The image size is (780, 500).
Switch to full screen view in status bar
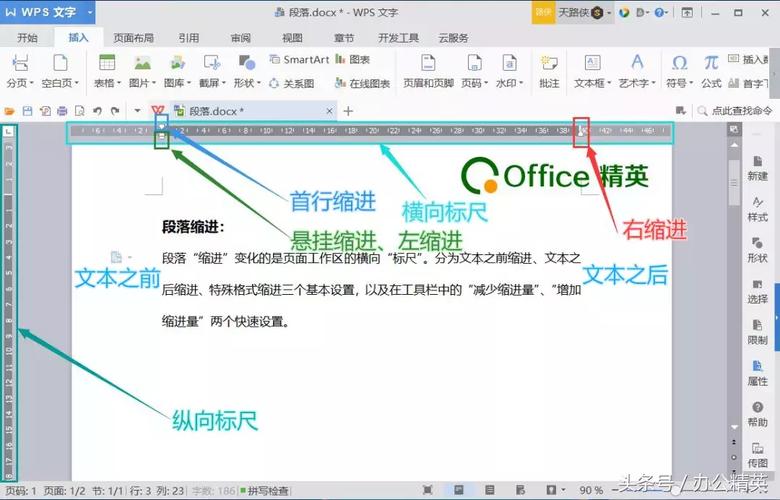(x=427, y=490)
